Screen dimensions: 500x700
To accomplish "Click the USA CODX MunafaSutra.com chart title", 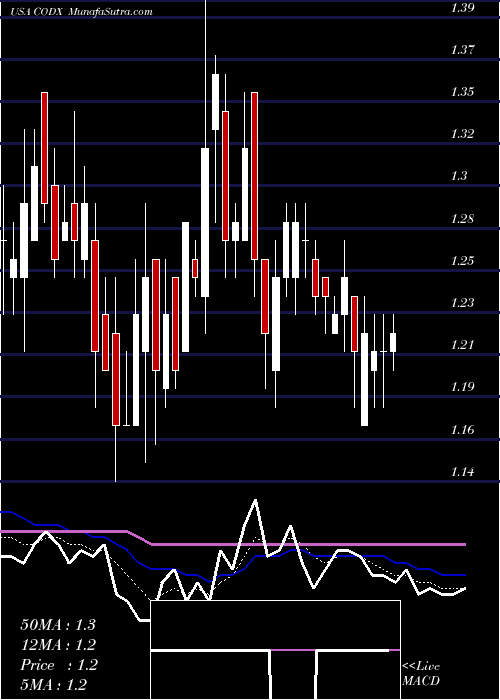I will [x=82, y=12].
